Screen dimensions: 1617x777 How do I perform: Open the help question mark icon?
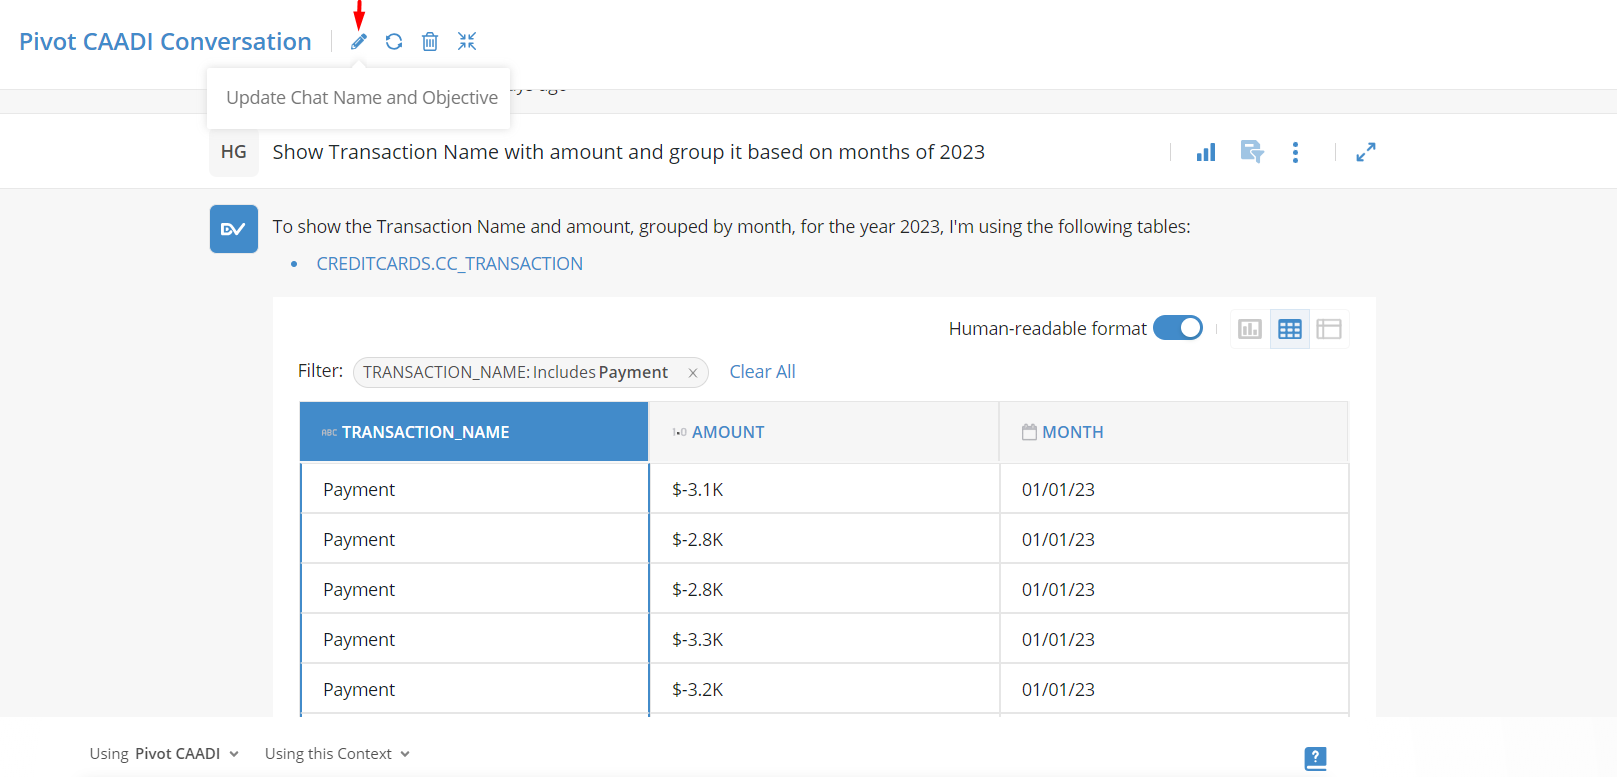[x=1316, y=758]
